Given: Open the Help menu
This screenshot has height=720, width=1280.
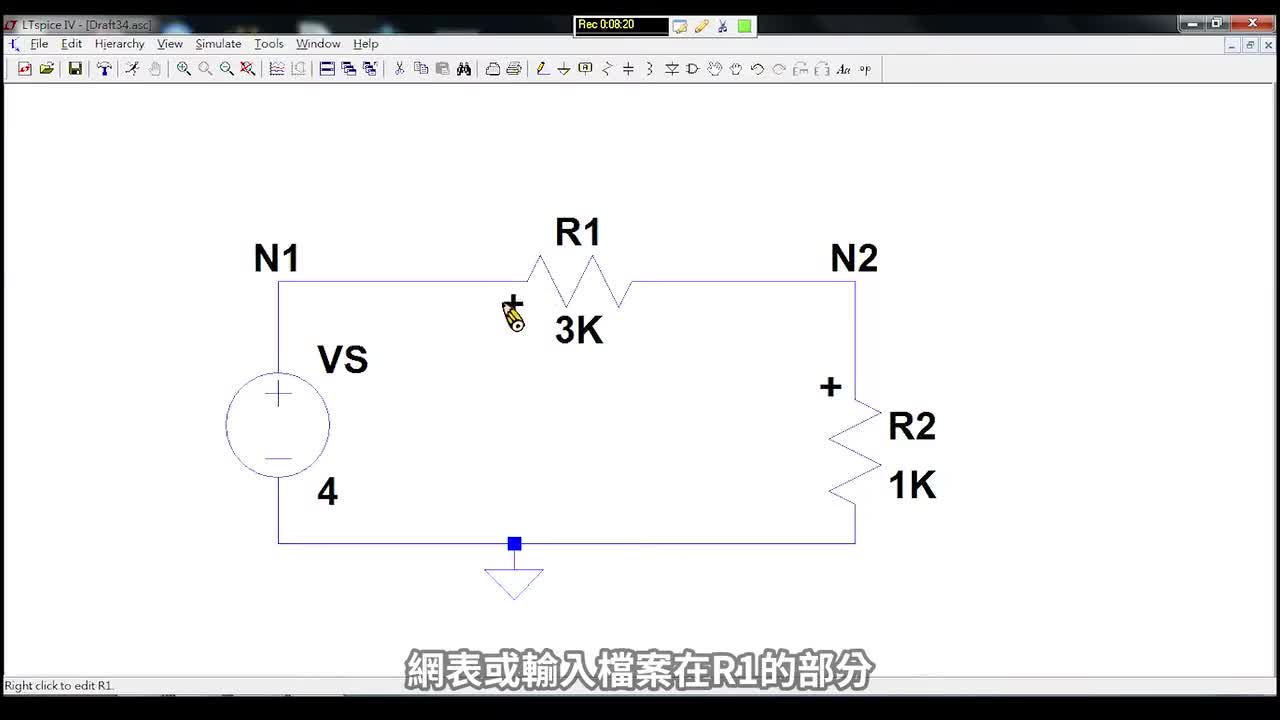Looking at the screenshot, I should (x=366, y=44).
